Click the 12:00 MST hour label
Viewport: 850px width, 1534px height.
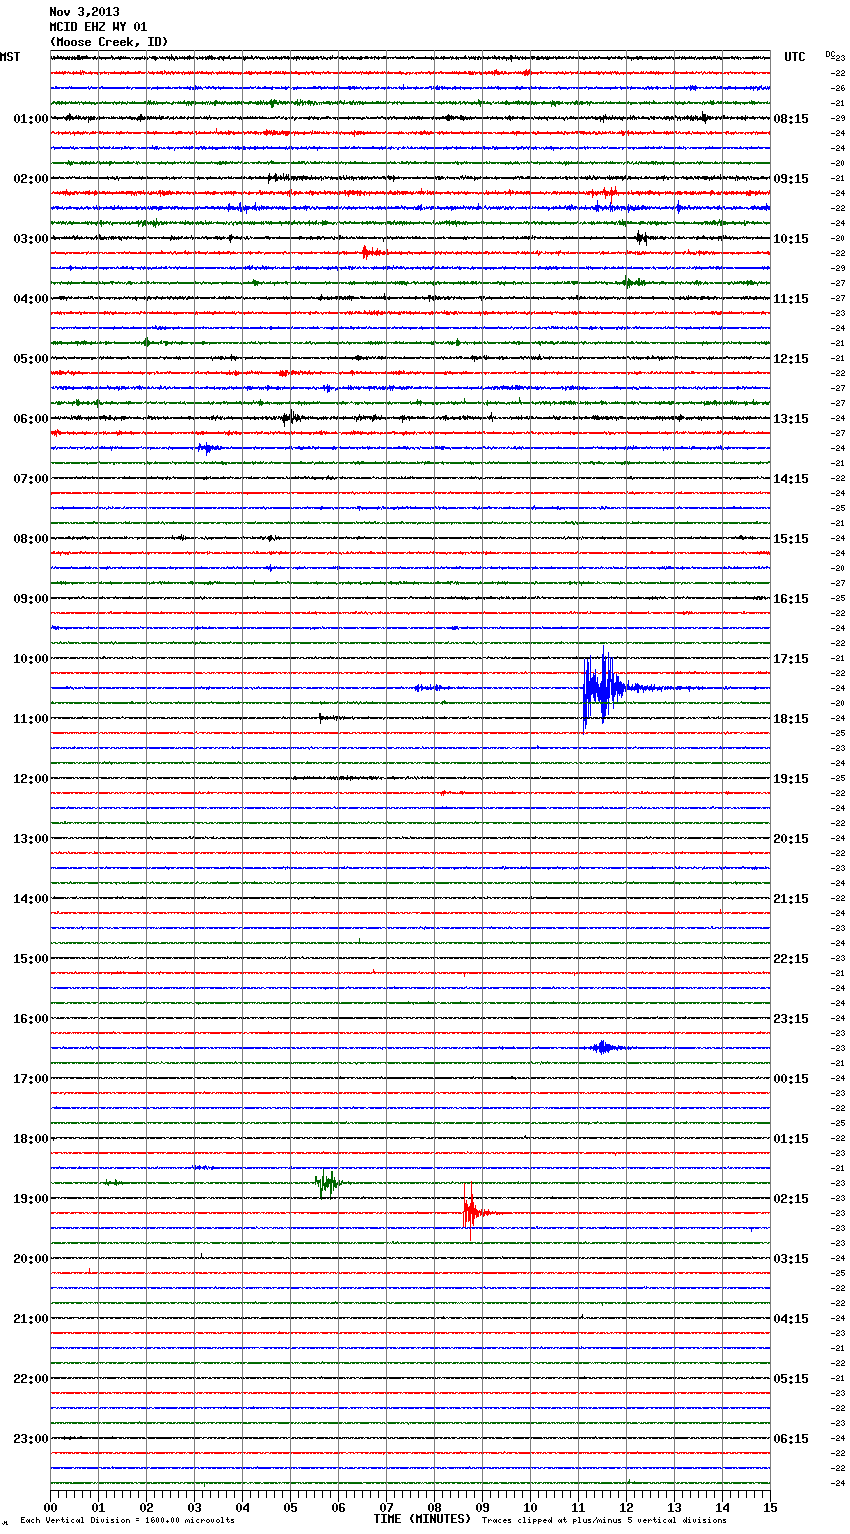click(31, 779)
